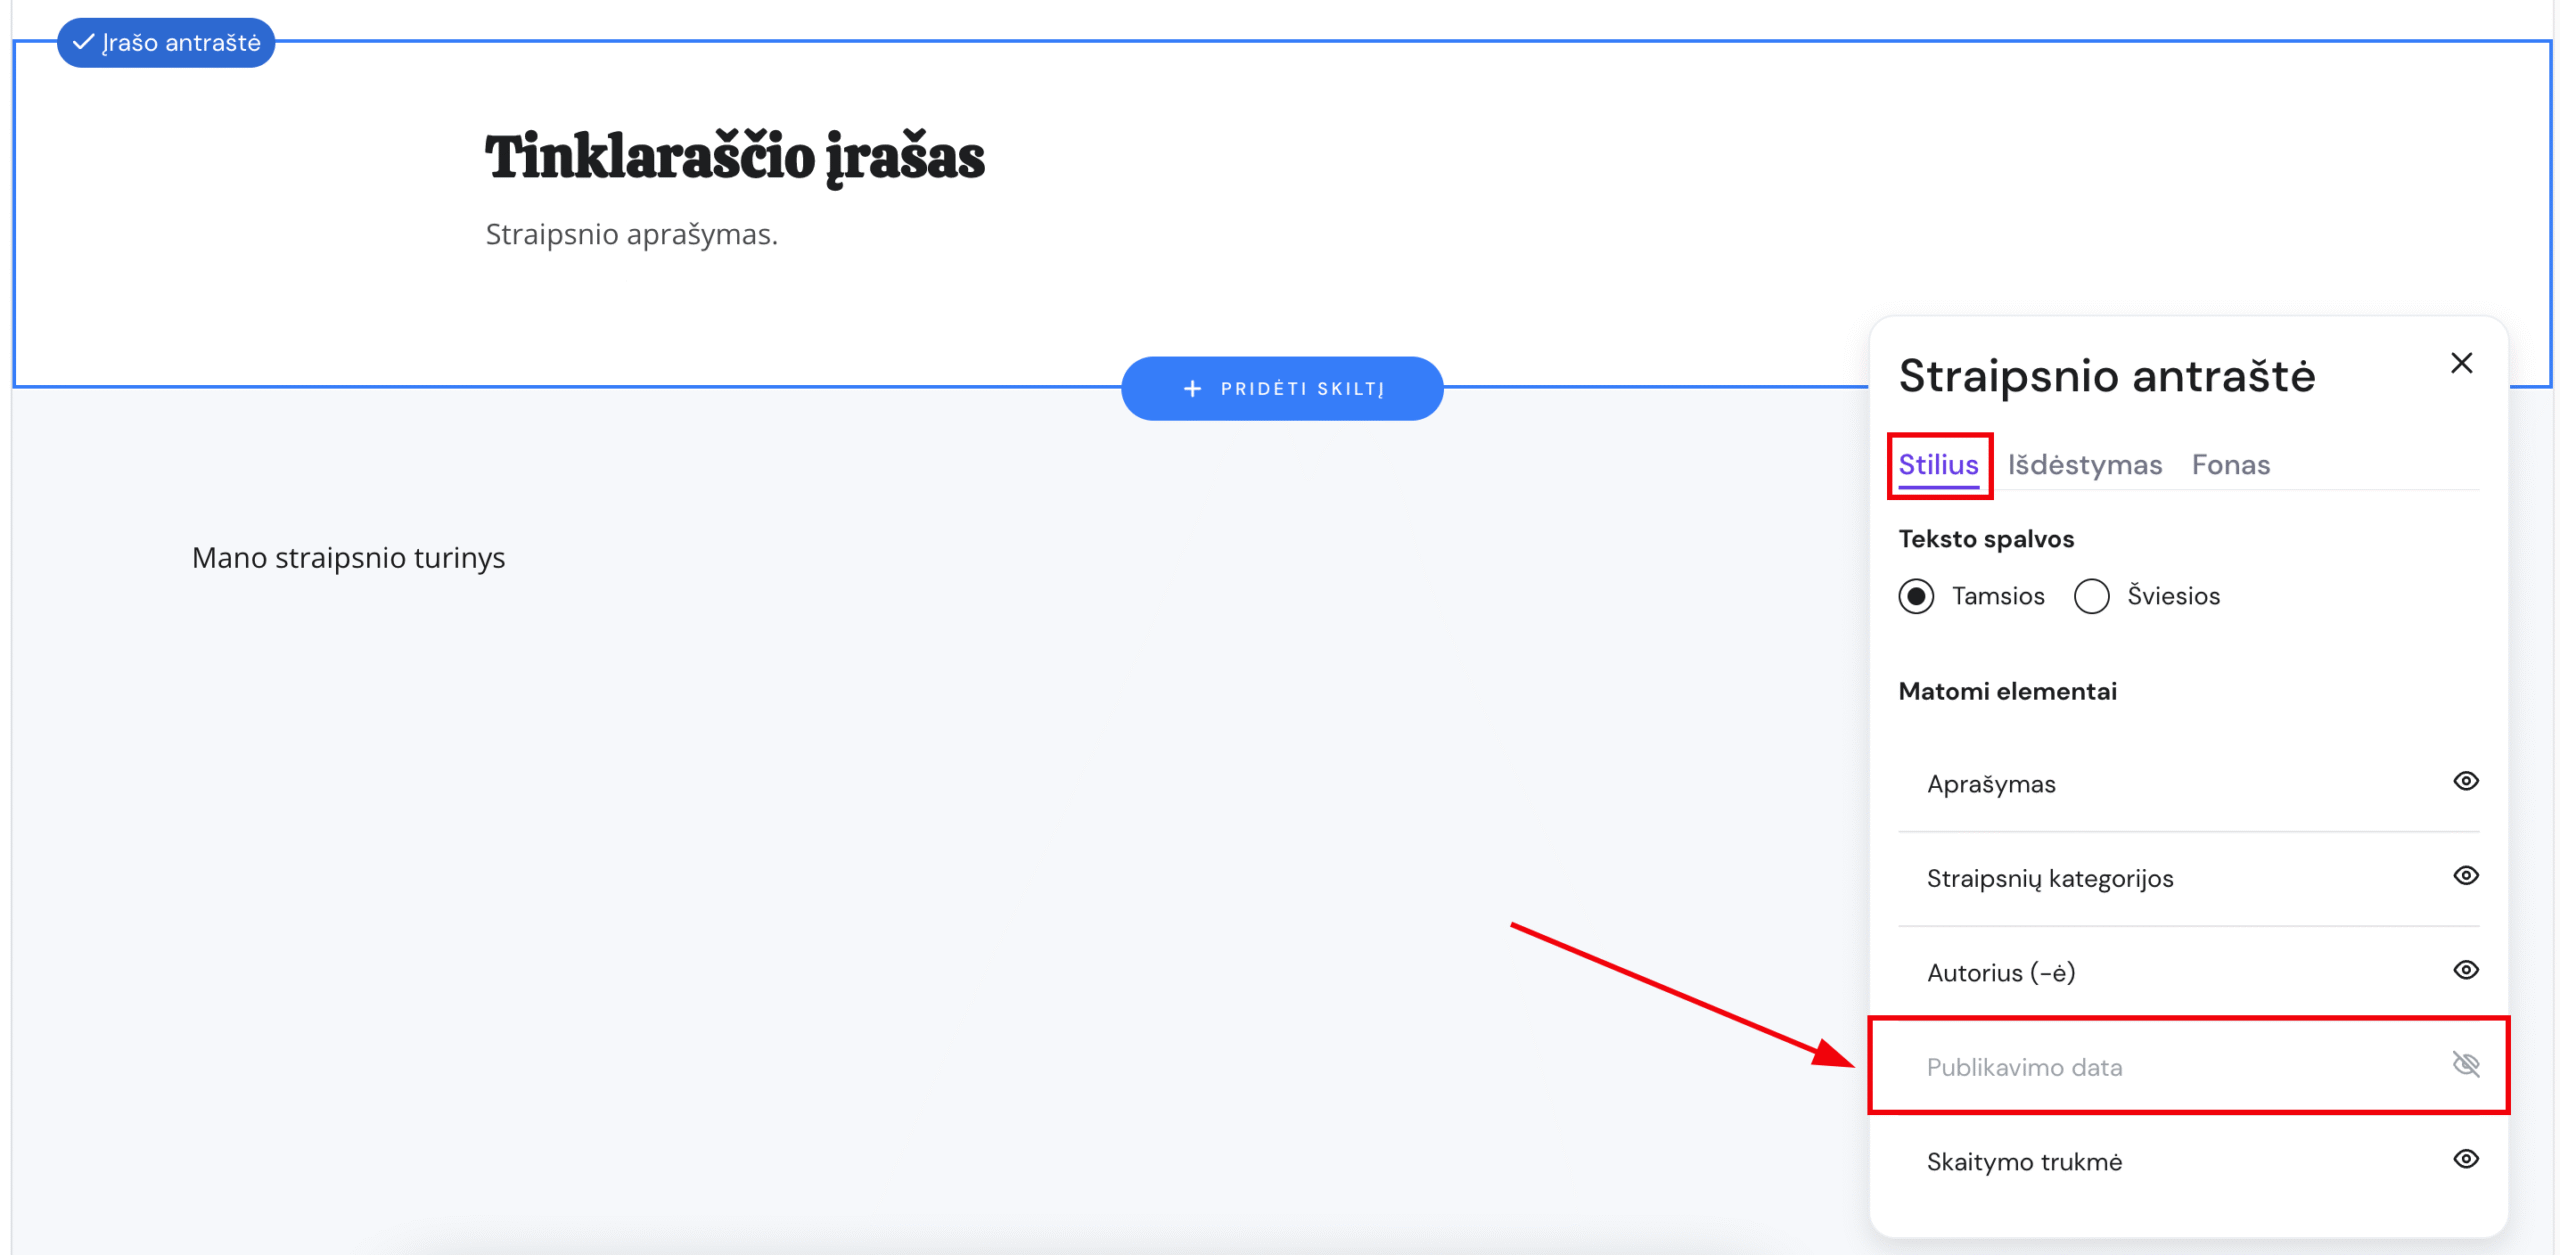Click the Įrašo antraštė label
2560x1255 pixels.
click(x=181, y=42)
